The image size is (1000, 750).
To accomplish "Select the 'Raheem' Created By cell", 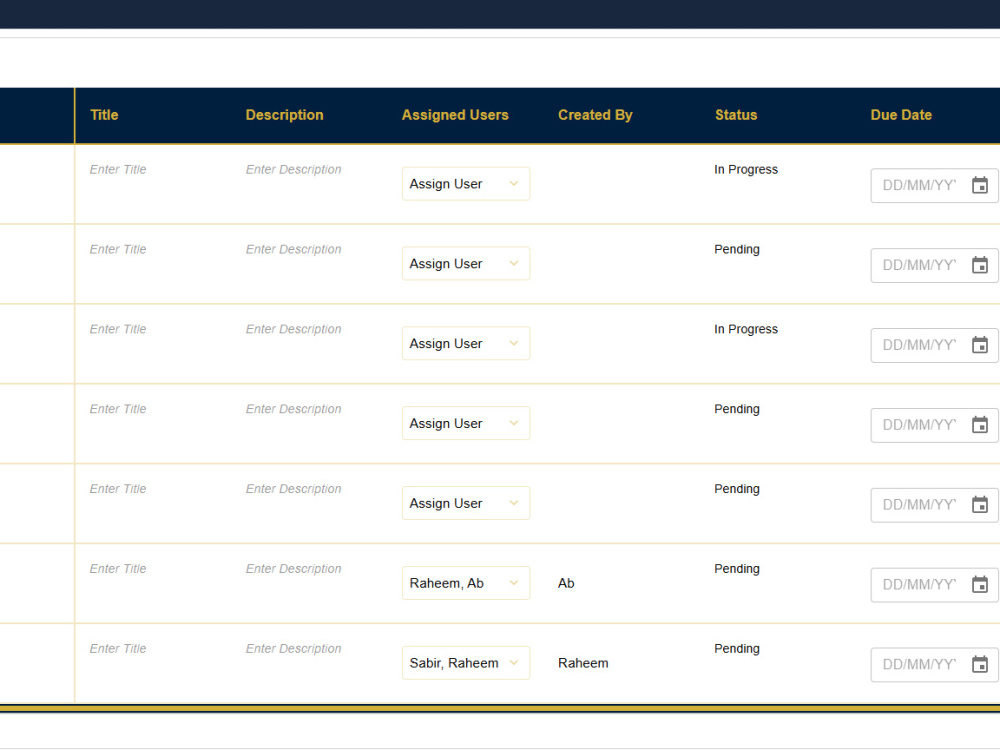I will point(583,663).
